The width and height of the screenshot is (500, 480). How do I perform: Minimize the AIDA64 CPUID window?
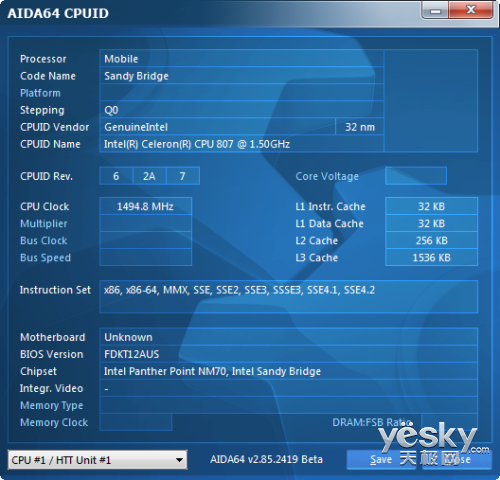coord(435,11)
